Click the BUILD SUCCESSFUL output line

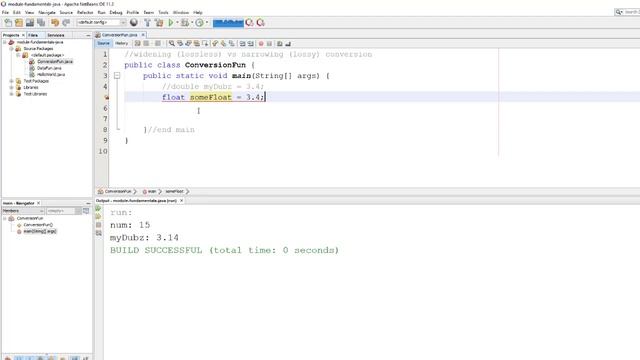tap(224, 250)
